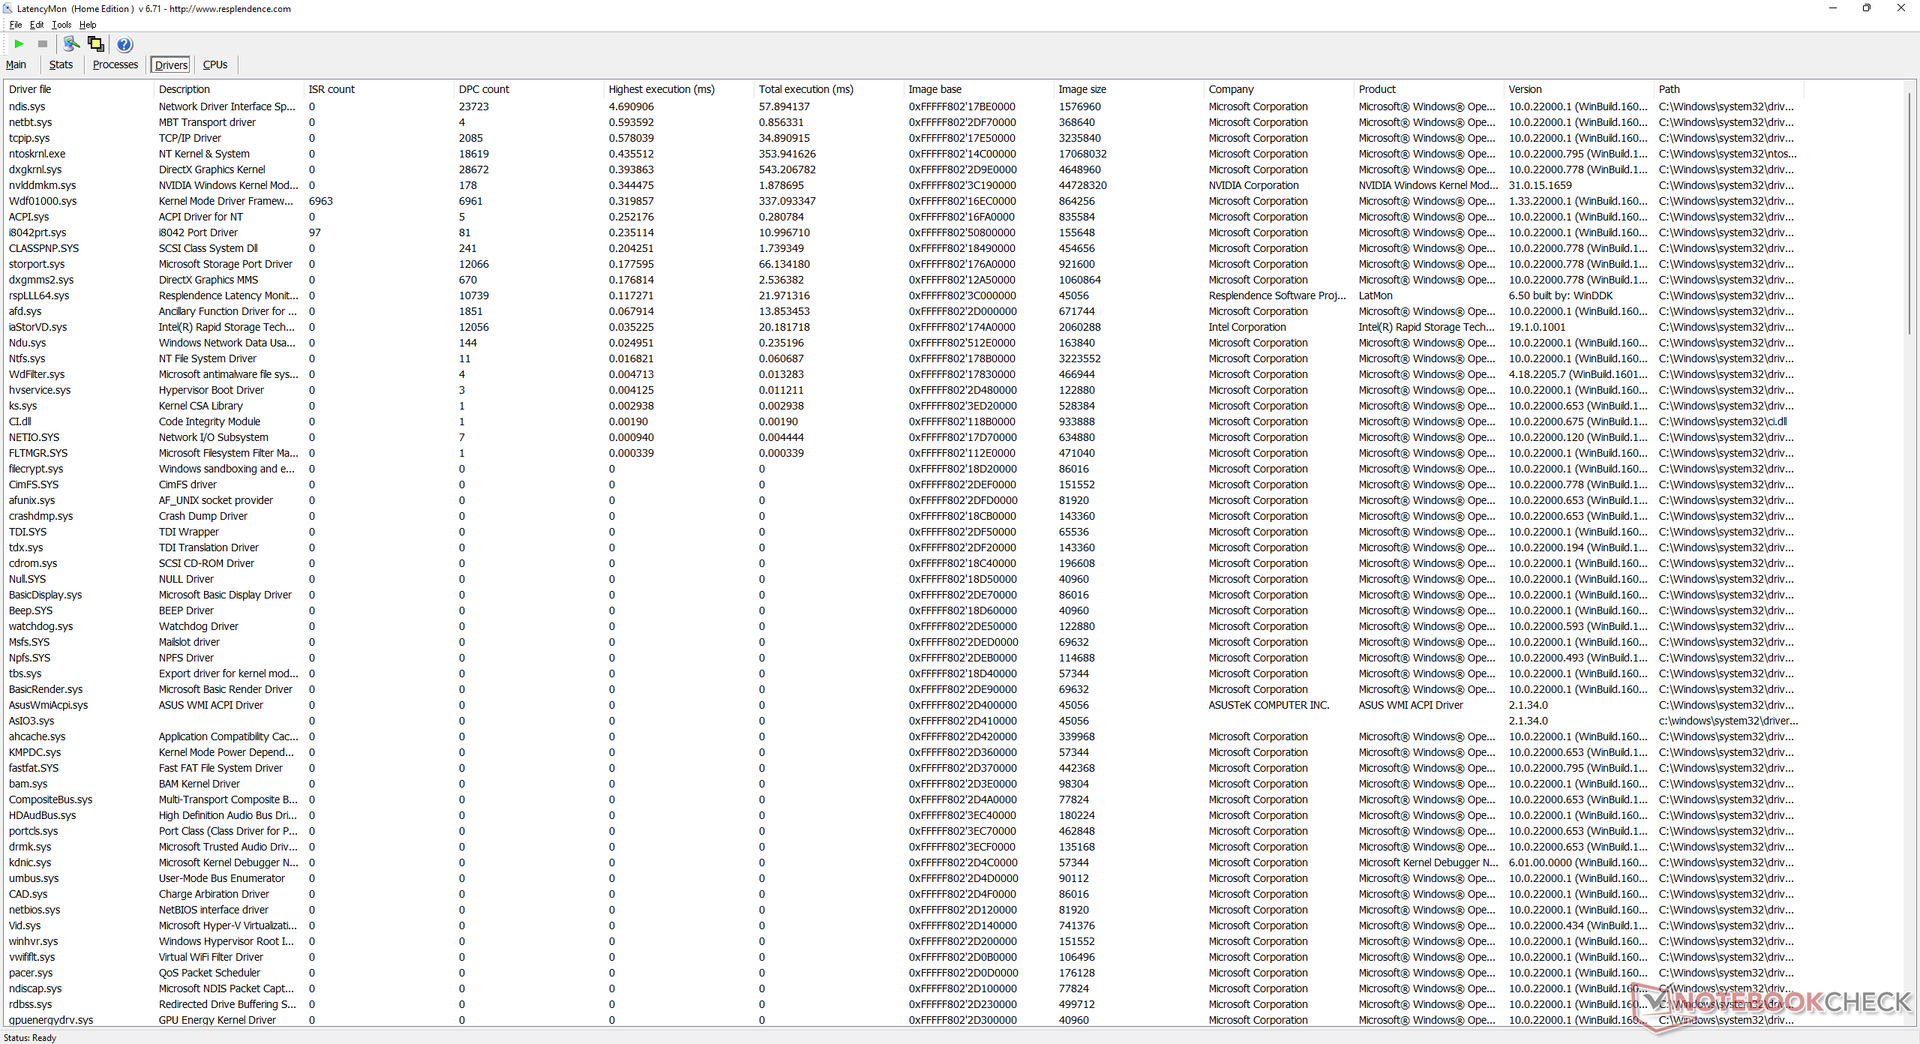Viewport: 1920px width, 1044px height.
Task: Sort by the Company column header
Action: click(x=1279, y=89)
